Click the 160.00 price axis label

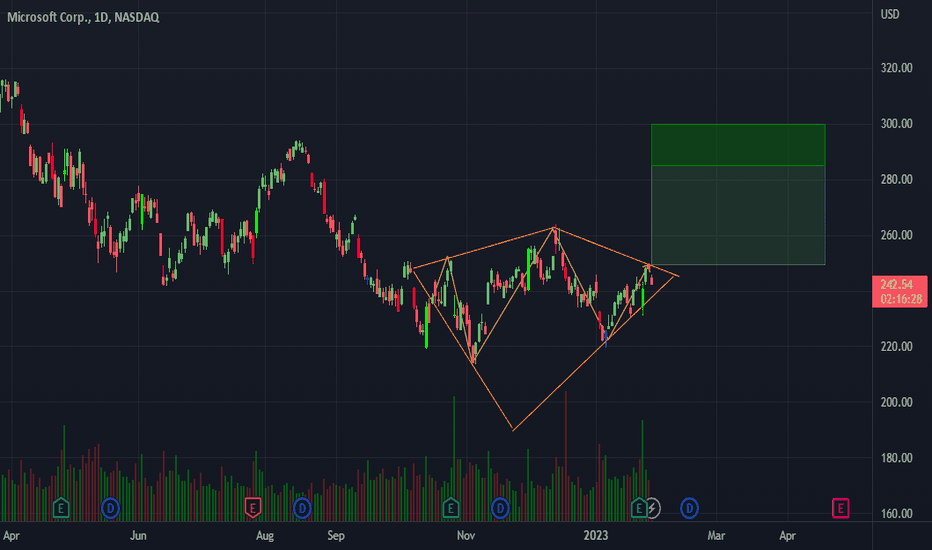(896, 513)
